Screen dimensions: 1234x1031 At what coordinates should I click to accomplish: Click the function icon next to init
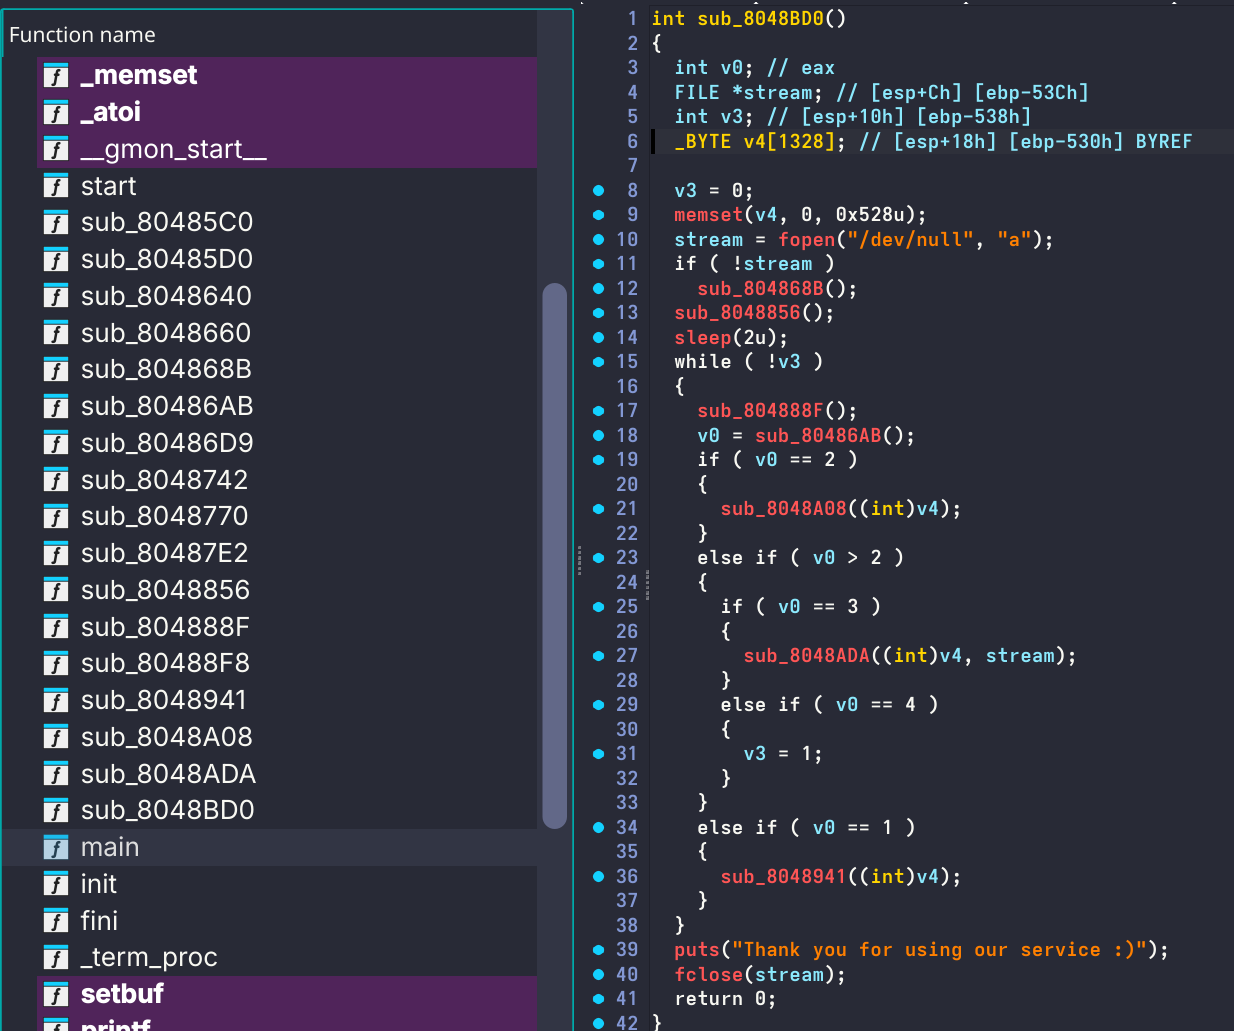[56, 884]
